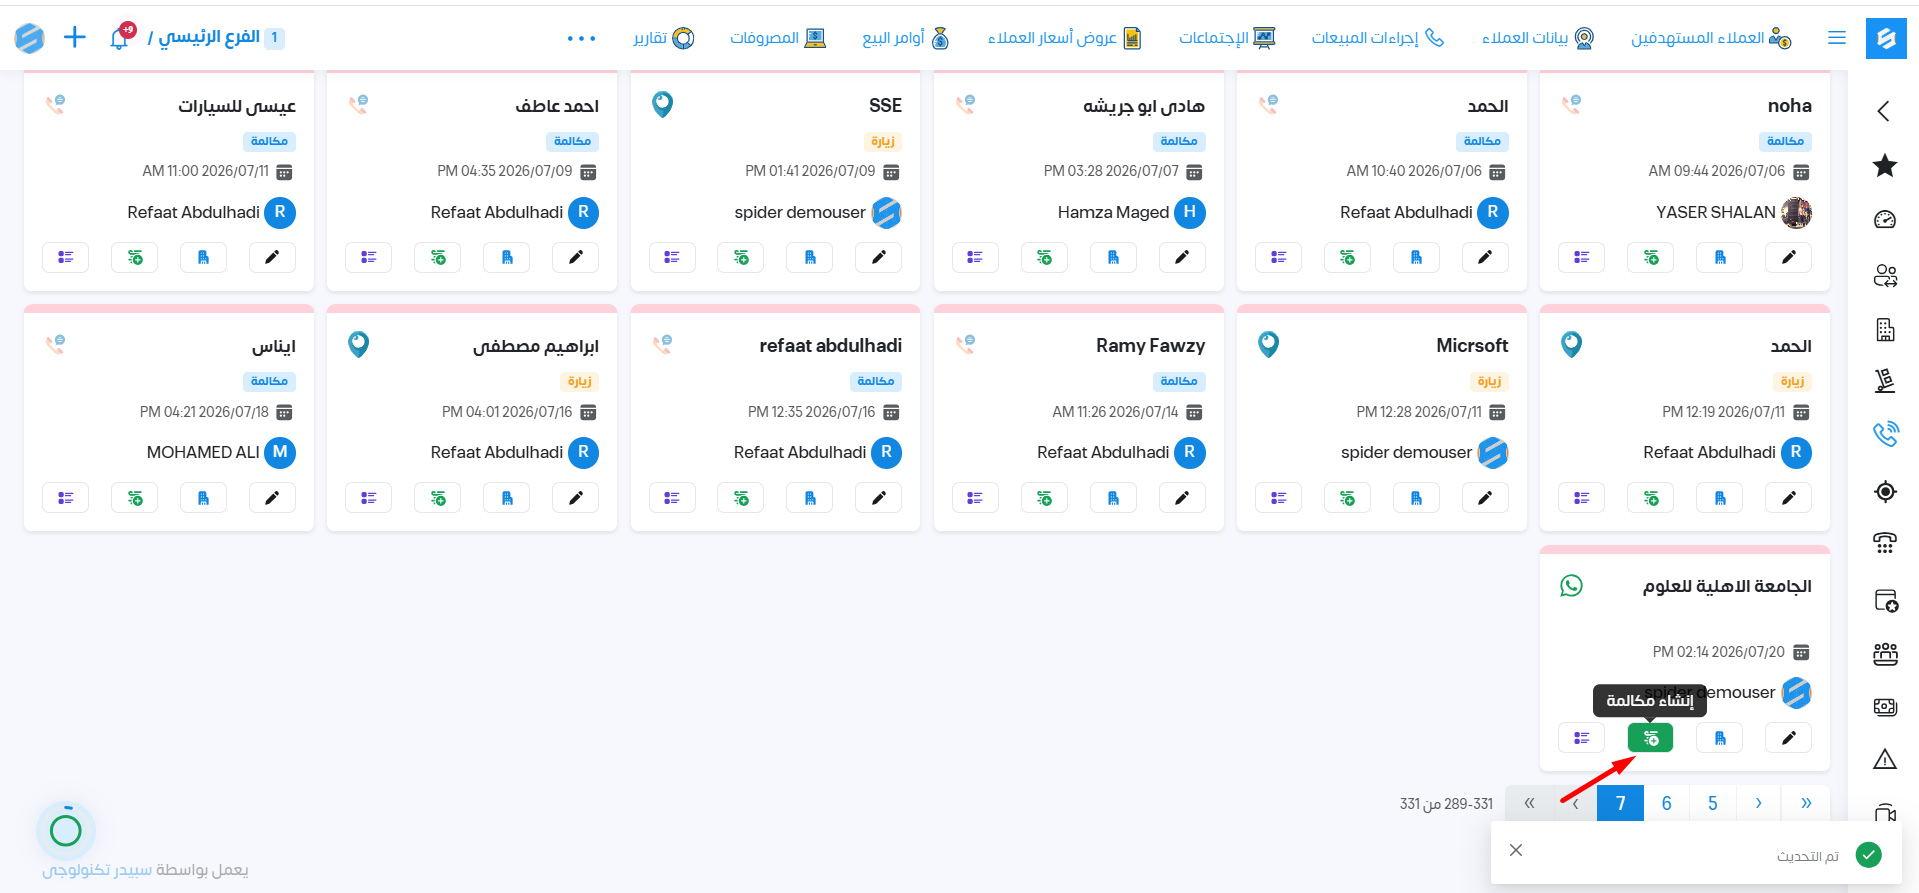Image resolution: width=1919 pixels, height=893 pixels.
Task: Open the favorites star sidebar icon
Action: tap(1885, 166)
